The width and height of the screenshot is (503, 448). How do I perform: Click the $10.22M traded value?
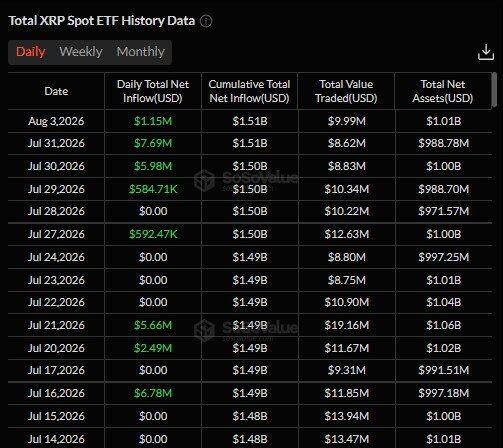pyautogui.click(x=347, y=211)
